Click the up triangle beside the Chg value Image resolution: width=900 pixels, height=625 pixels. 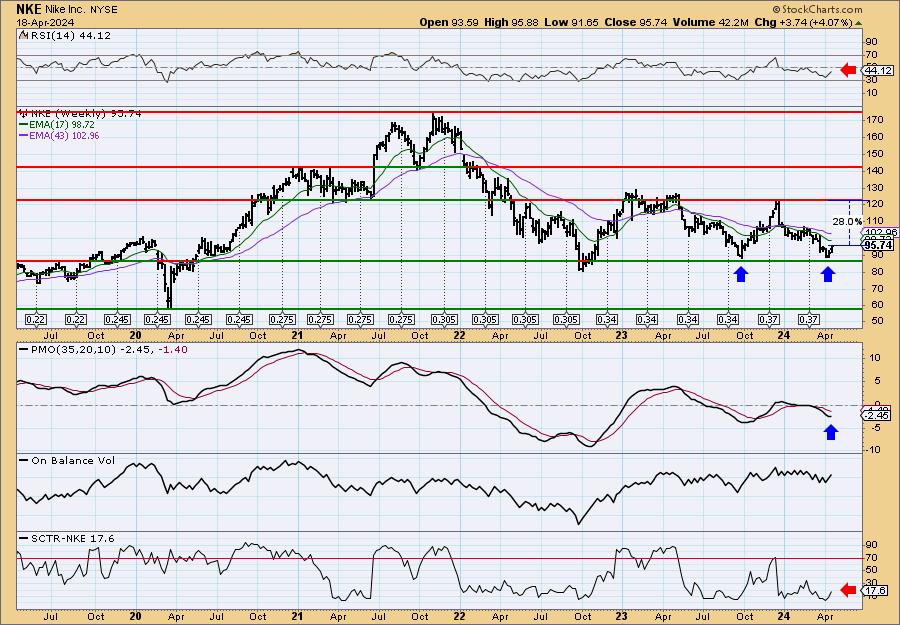[859, 23]
